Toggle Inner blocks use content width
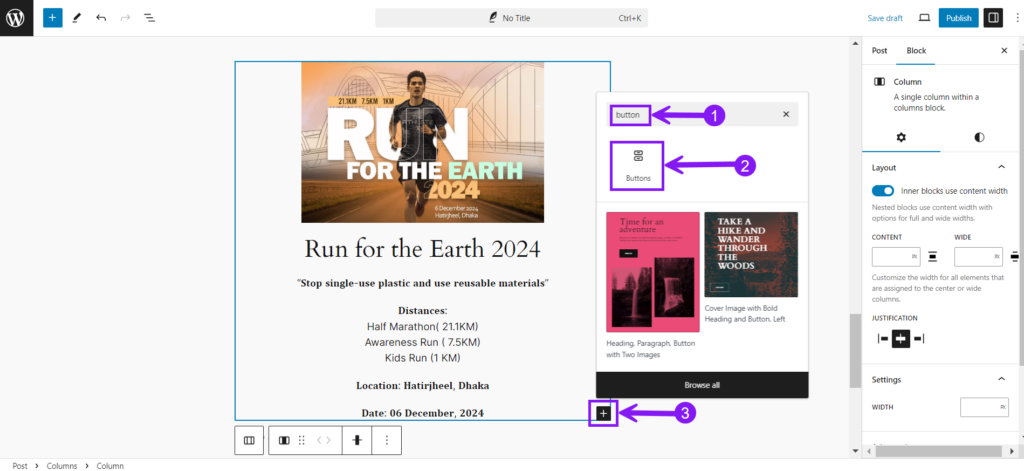Viewport: 1024px width, 471px height. click(883, 191)
